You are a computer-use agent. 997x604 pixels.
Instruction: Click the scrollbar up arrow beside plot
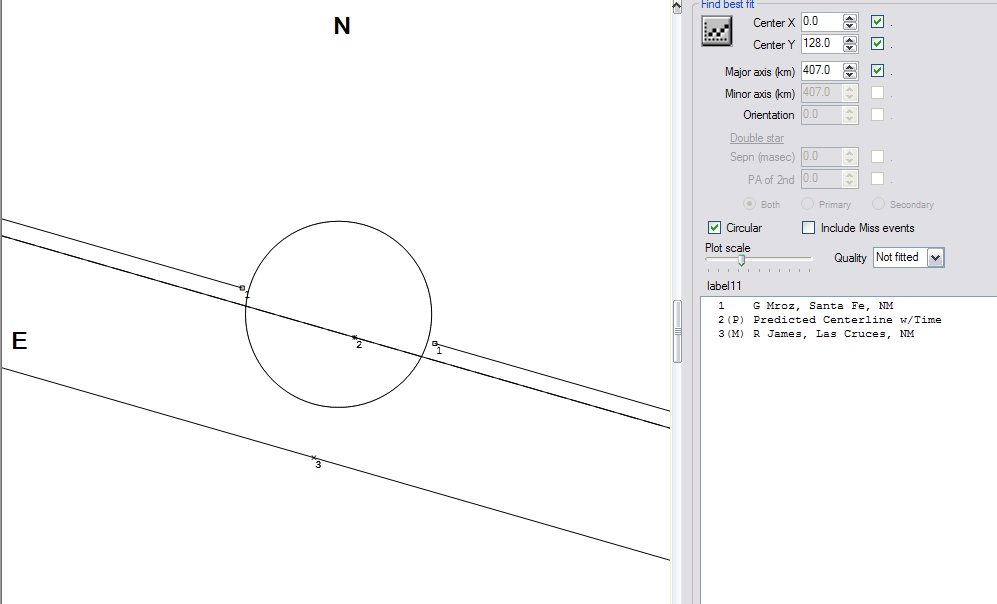point(678,6)
